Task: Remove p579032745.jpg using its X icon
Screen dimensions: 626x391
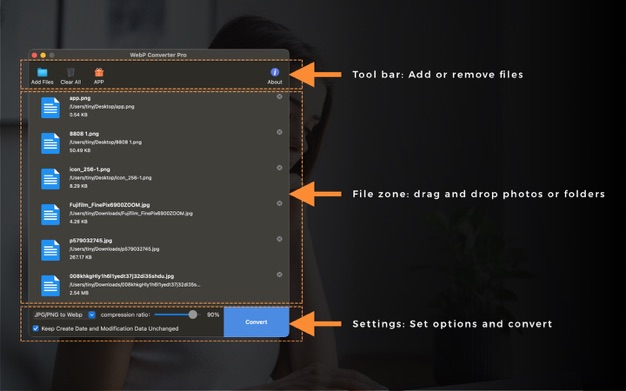Action: tap(279, 239)
